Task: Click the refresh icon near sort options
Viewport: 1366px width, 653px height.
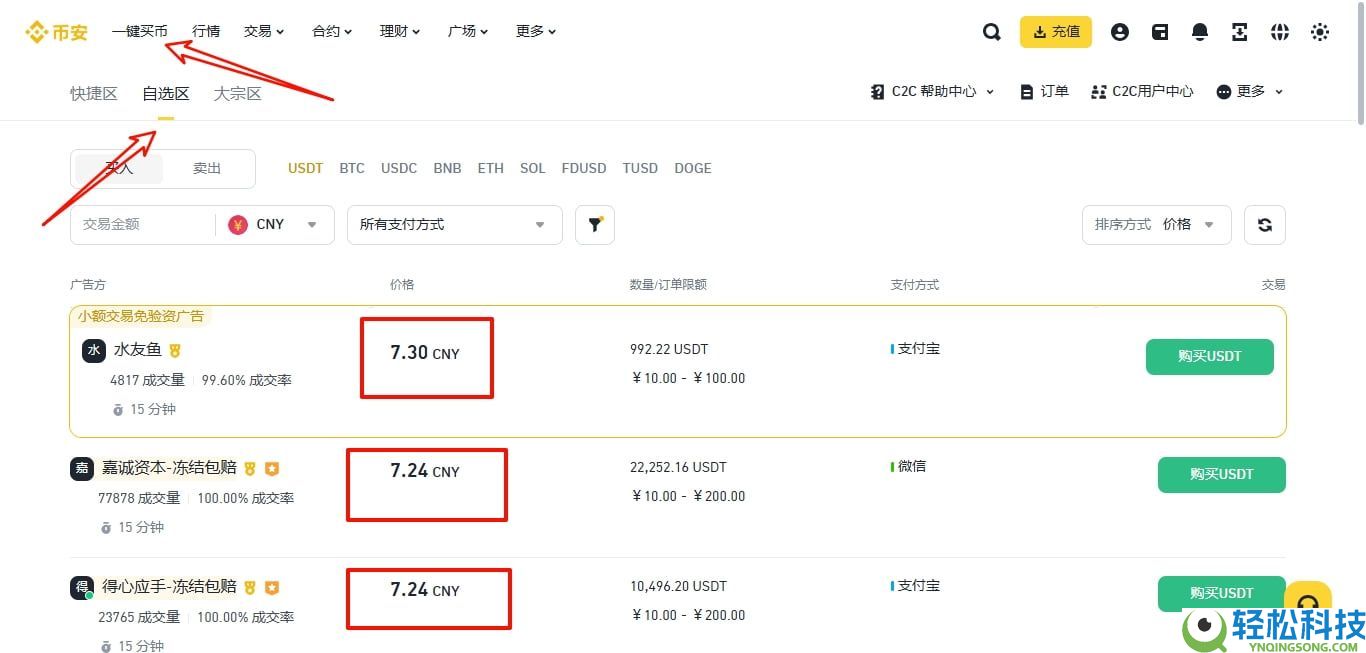Action: [x=1264, y=224]
